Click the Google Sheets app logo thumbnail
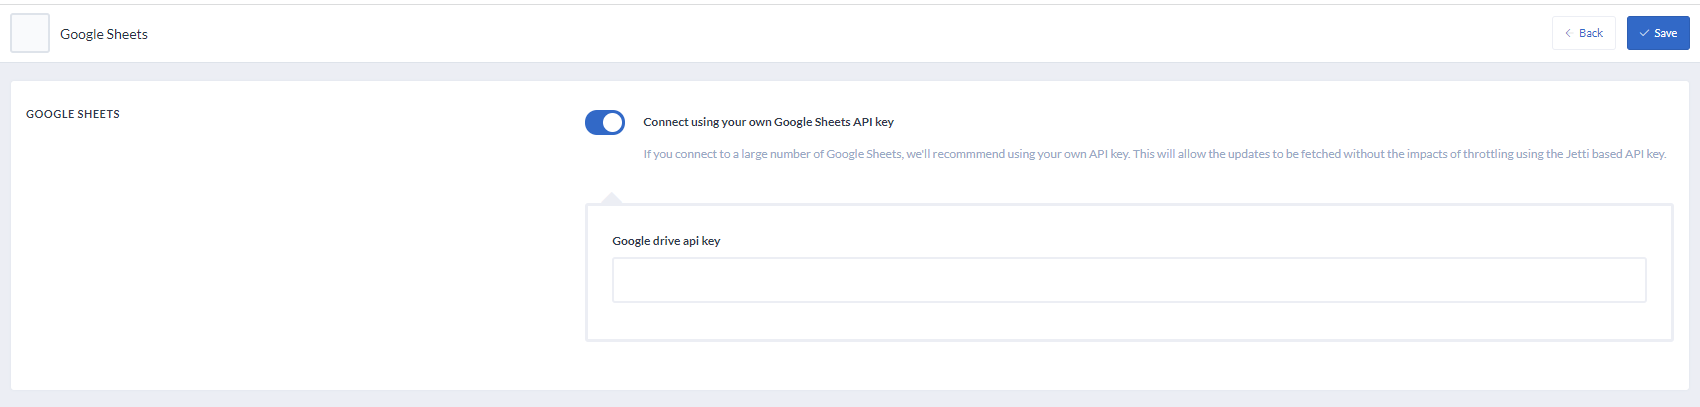Screen dimensions: 1700x407 point(30,33)
